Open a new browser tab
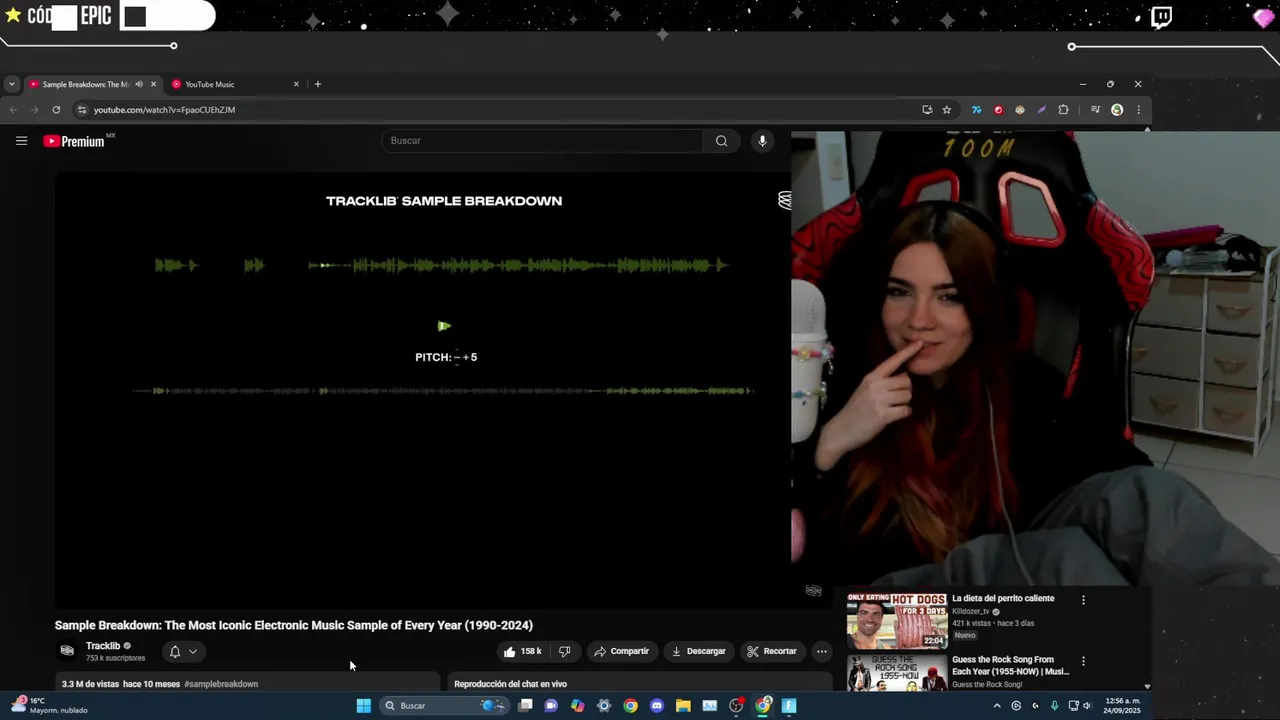The height and width of the screenshot is (720, 1280). pyautogui.click(x=318, y=84)
